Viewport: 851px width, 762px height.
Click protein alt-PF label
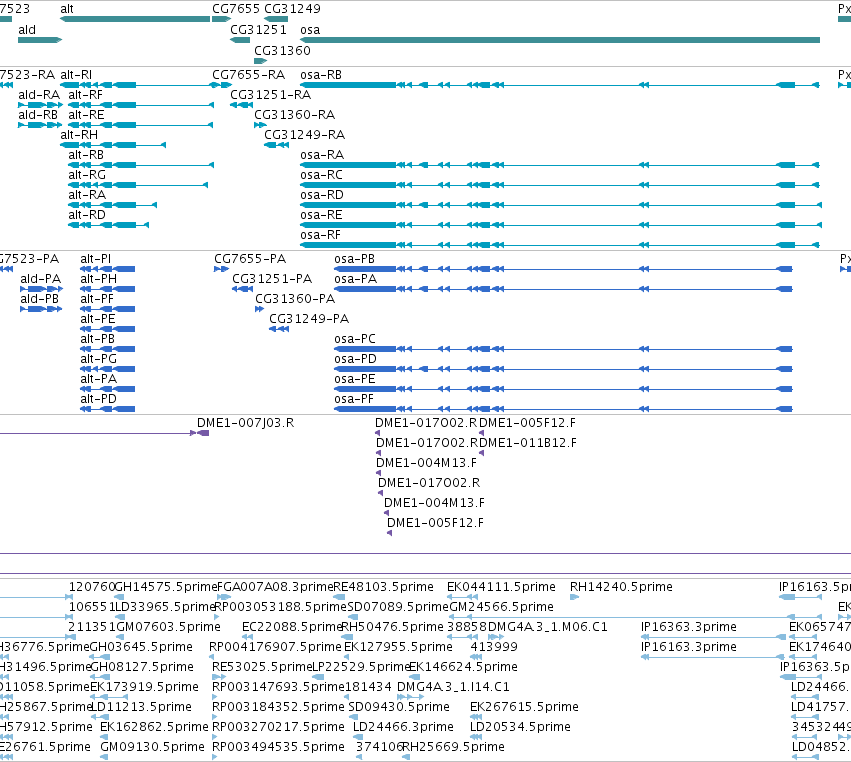pyautogui.click(x=97, y=299)
